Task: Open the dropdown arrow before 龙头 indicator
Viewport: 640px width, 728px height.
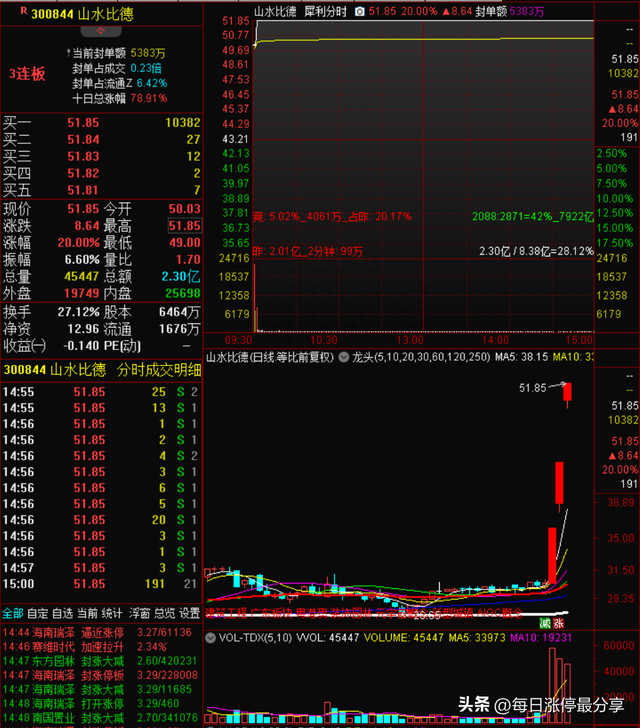Action: click(345, 356)
